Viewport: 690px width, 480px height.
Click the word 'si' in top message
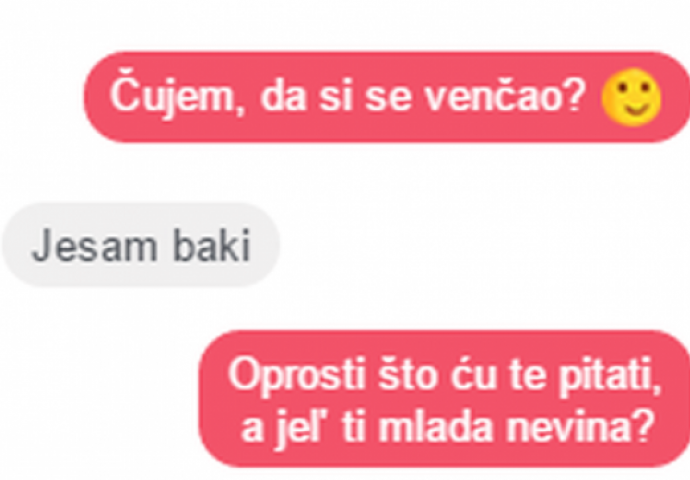(x=335, y=96)
